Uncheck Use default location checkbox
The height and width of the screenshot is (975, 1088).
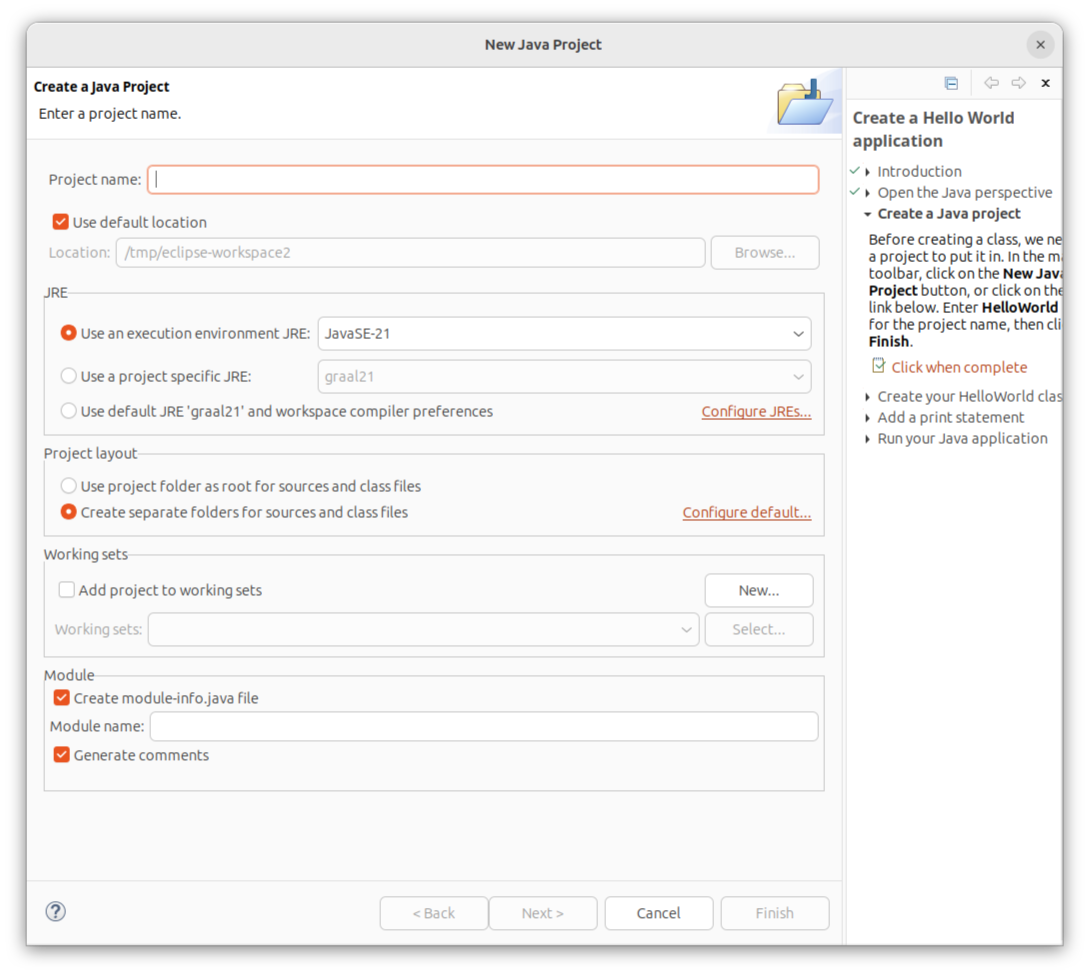pyautogui.click(x=61, y=222)
